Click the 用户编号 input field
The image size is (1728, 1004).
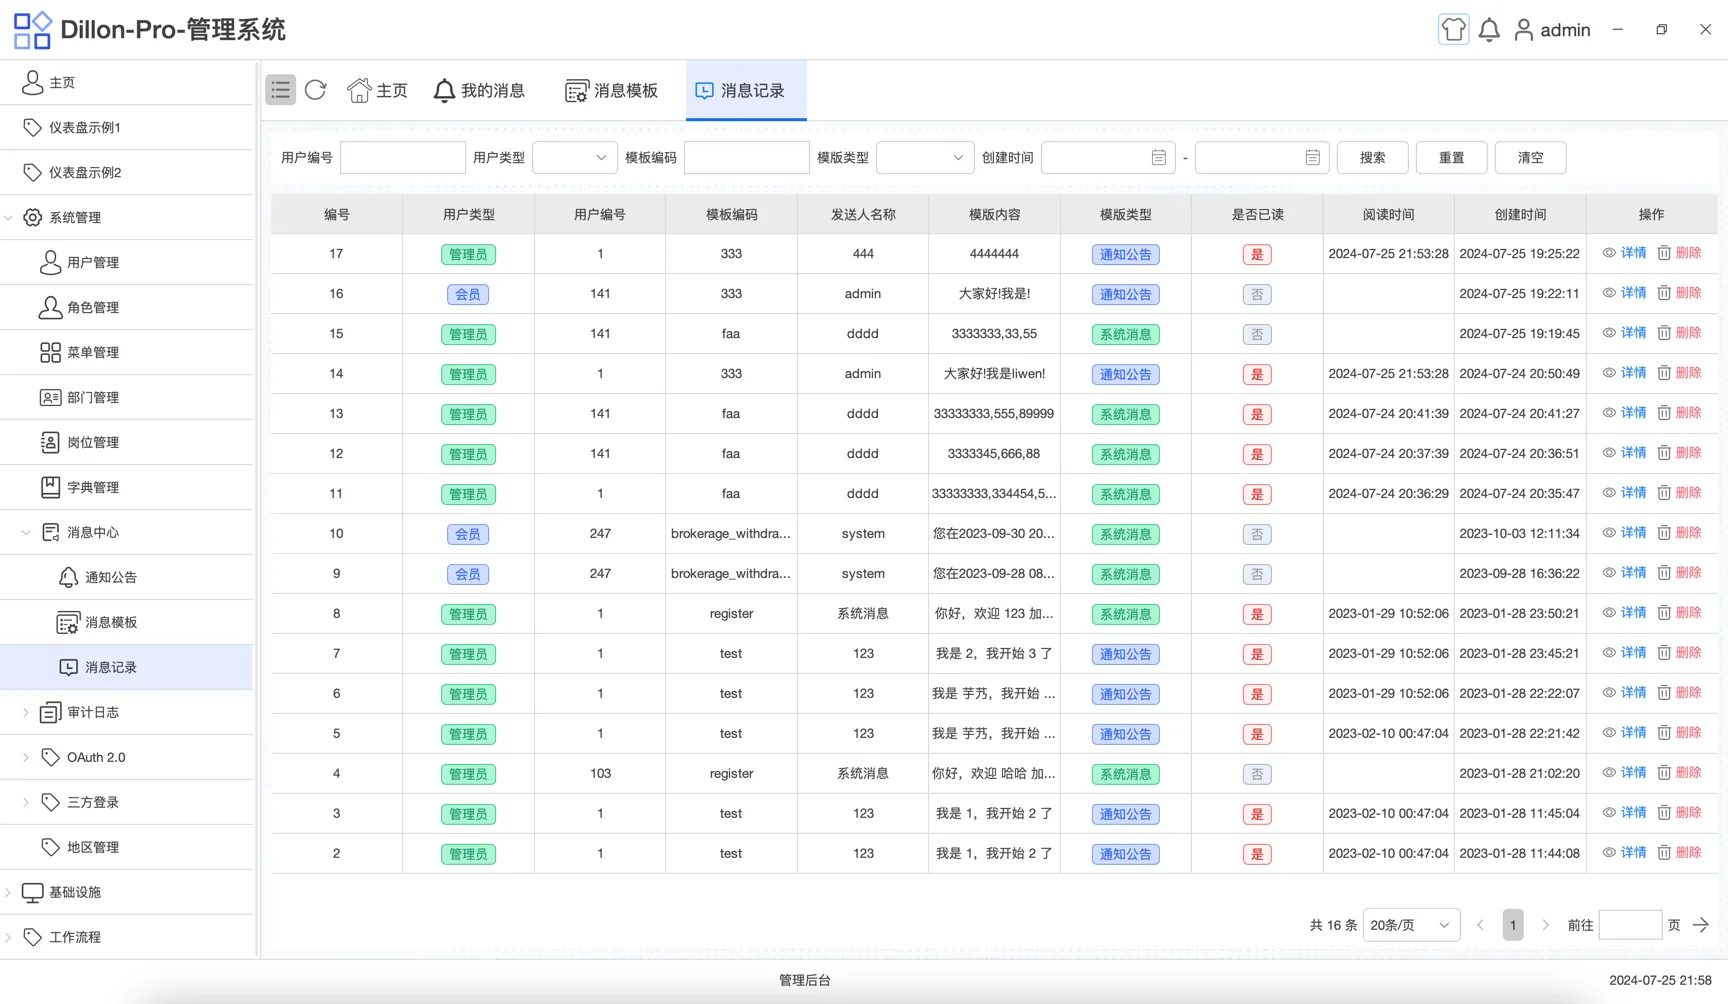(x=403, y=157)
